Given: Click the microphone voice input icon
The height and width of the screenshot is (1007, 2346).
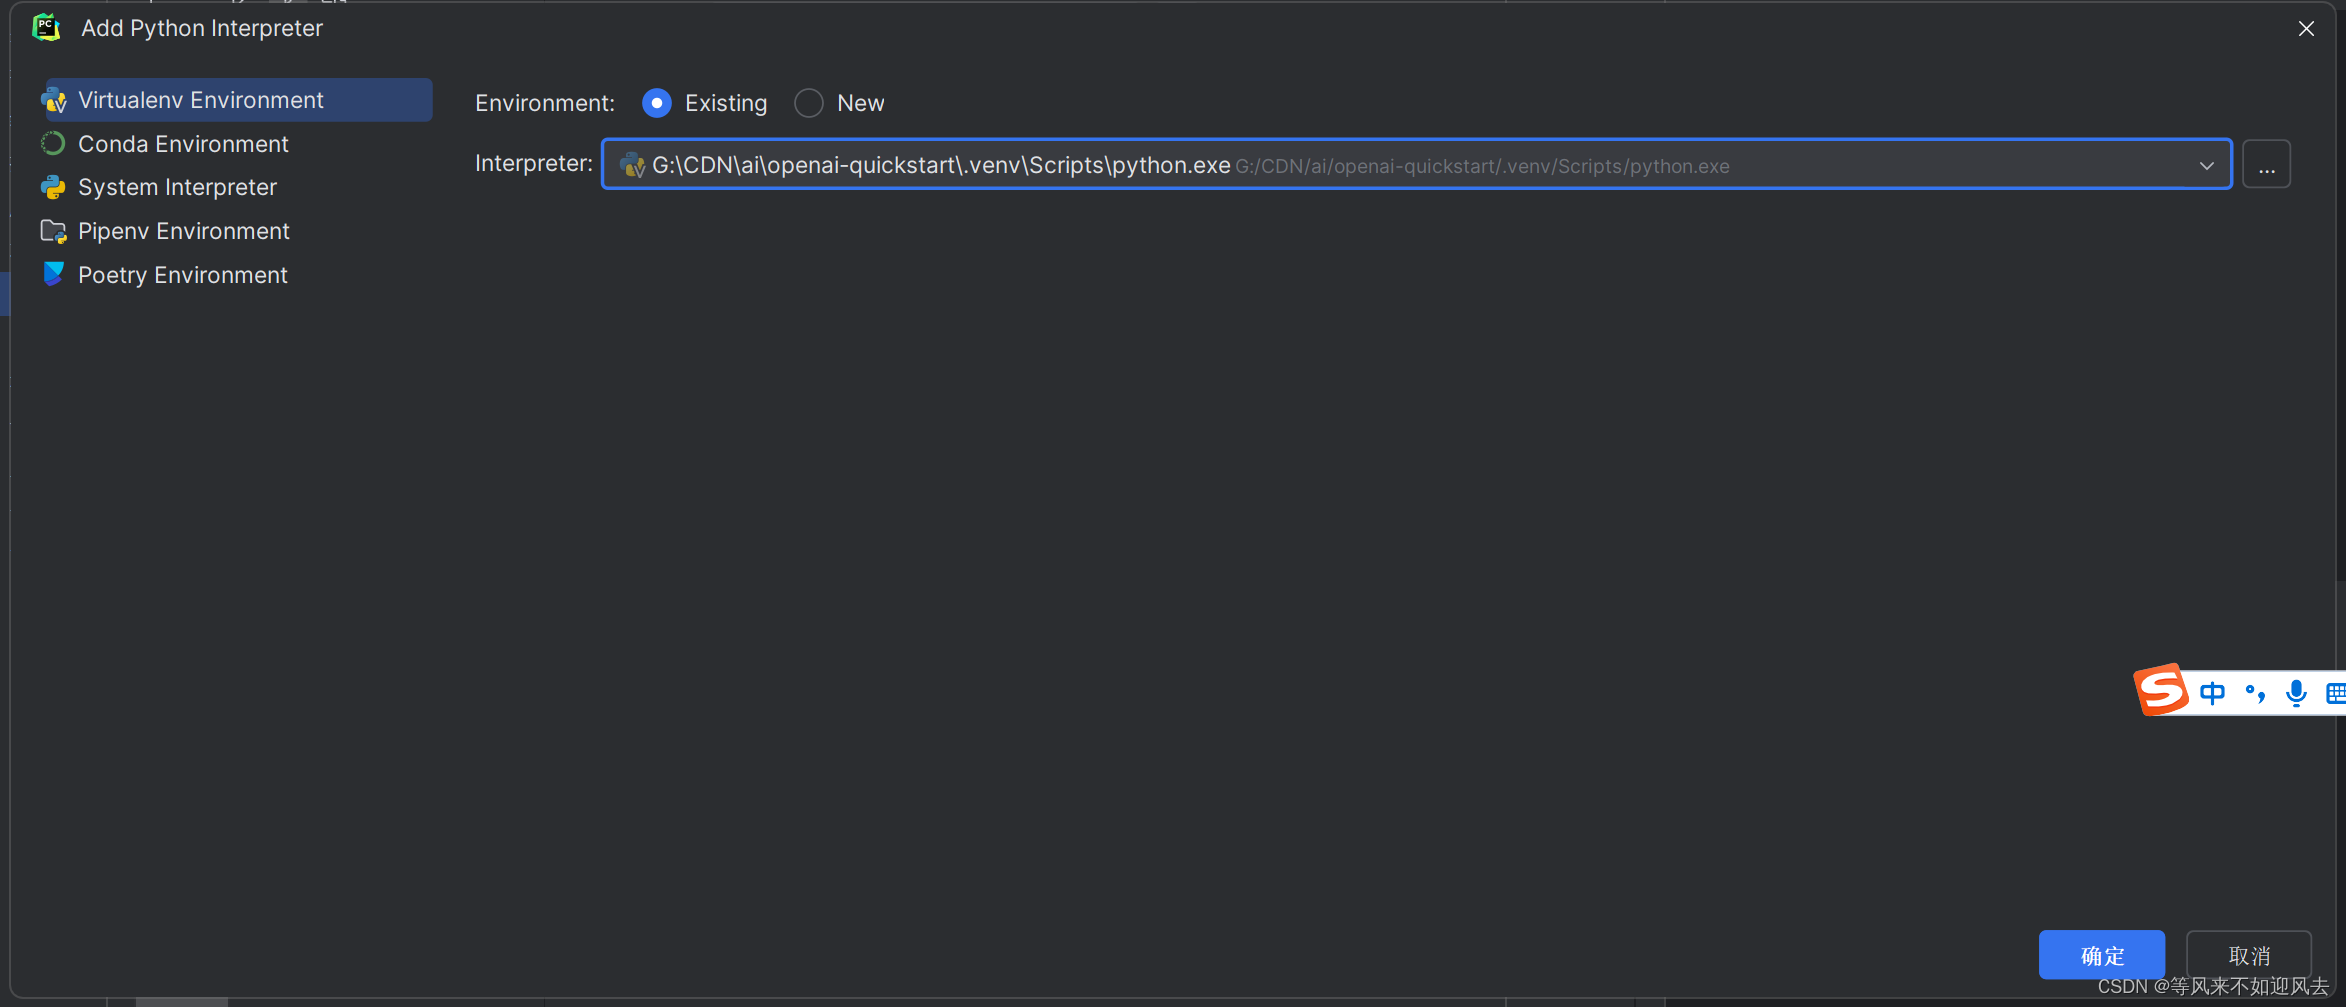Looking at the screenshot, I should (x=2296, y=693).
